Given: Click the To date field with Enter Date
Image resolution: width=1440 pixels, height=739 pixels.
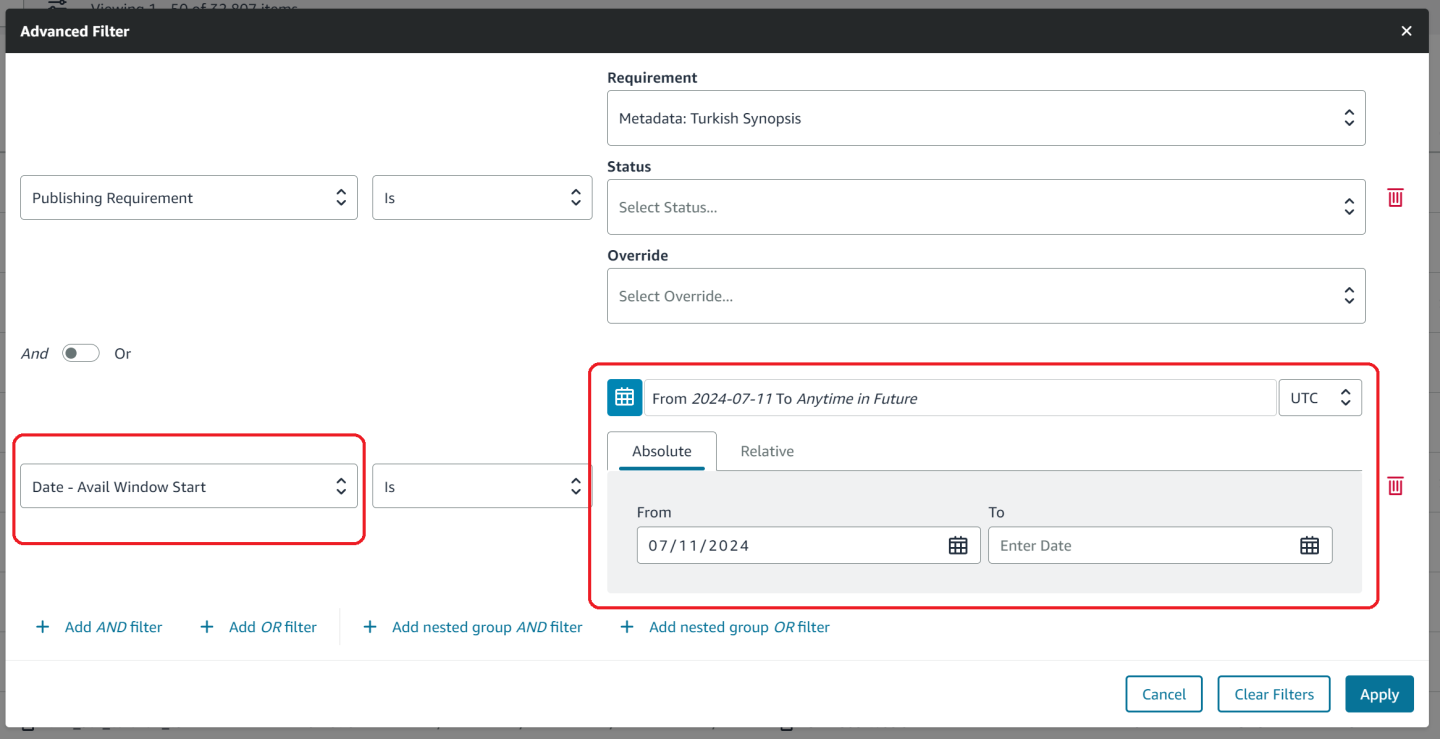Looking at the screenshot, I should point(1160,545).
